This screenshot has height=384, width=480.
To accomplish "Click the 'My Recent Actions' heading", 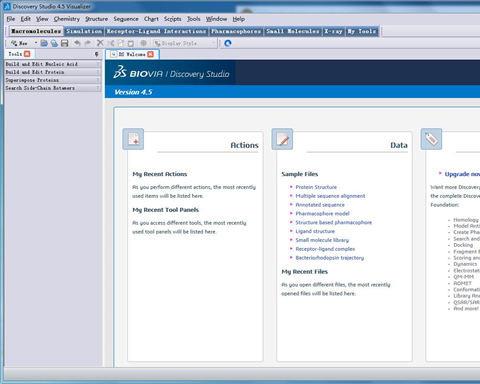I will [x=160, y=174].
